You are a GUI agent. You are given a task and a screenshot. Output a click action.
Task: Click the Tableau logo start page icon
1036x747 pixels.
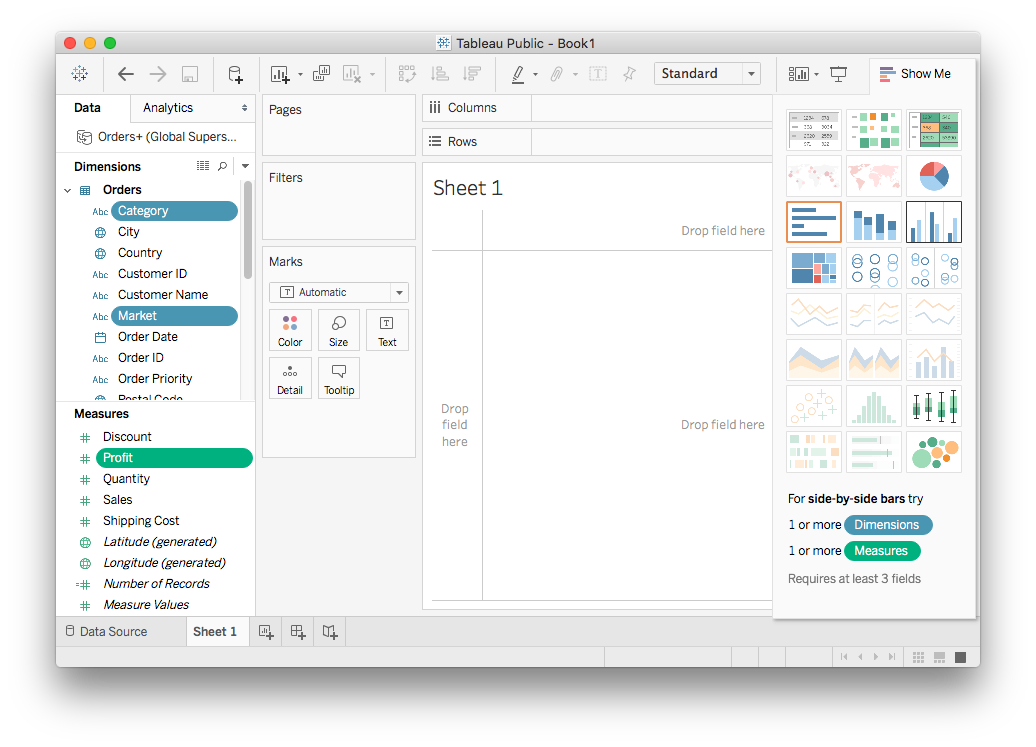pos(79,74)
